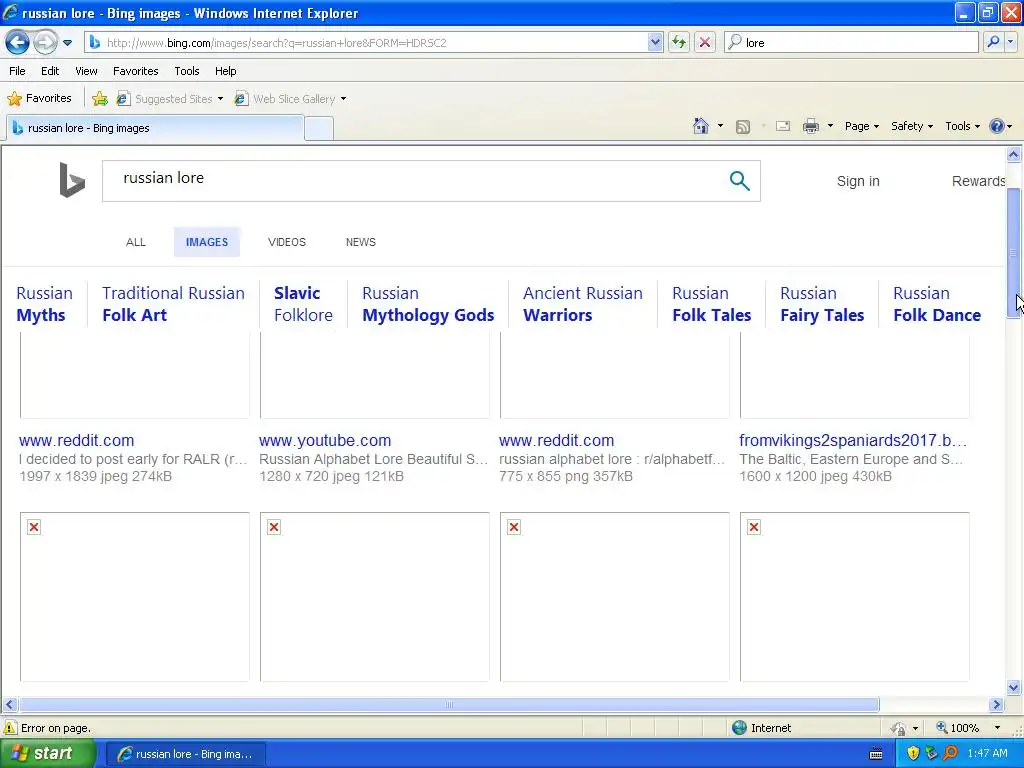Click the first broken thumbnail in the bottom row

coord(135,596)
